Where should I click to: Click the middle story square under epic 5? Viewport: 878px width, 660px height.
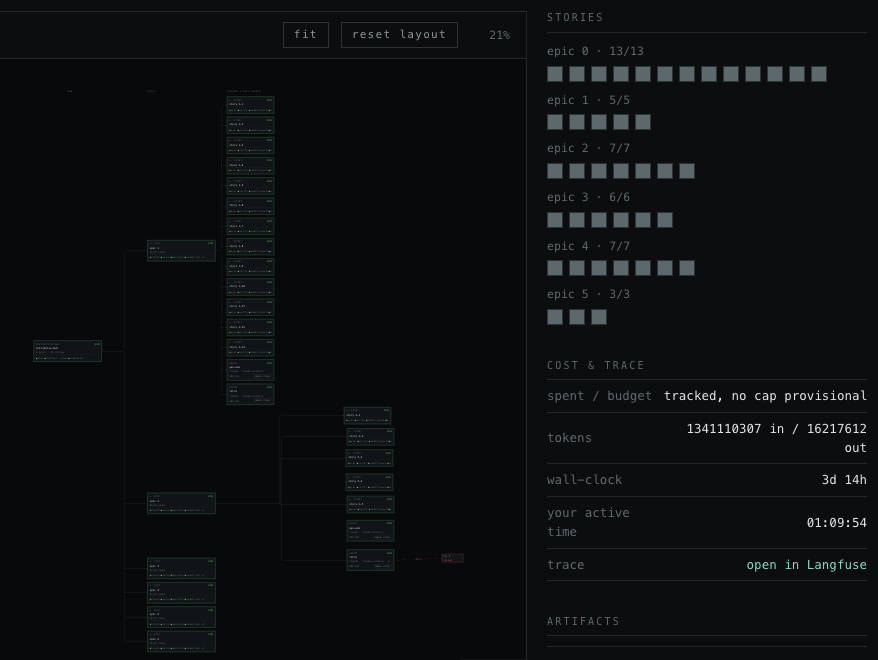(577, 317)
